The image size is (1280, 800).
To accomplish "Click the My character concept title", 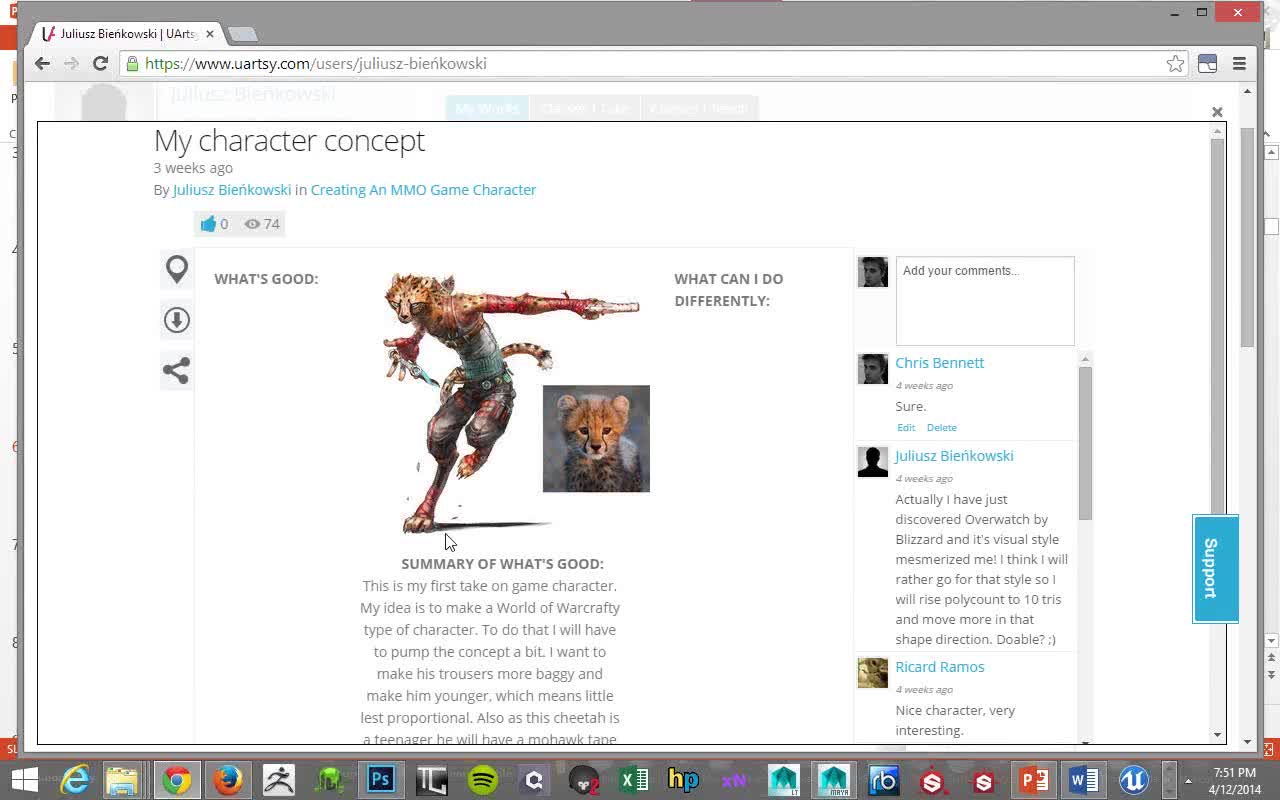I will [x=289, y=141].
